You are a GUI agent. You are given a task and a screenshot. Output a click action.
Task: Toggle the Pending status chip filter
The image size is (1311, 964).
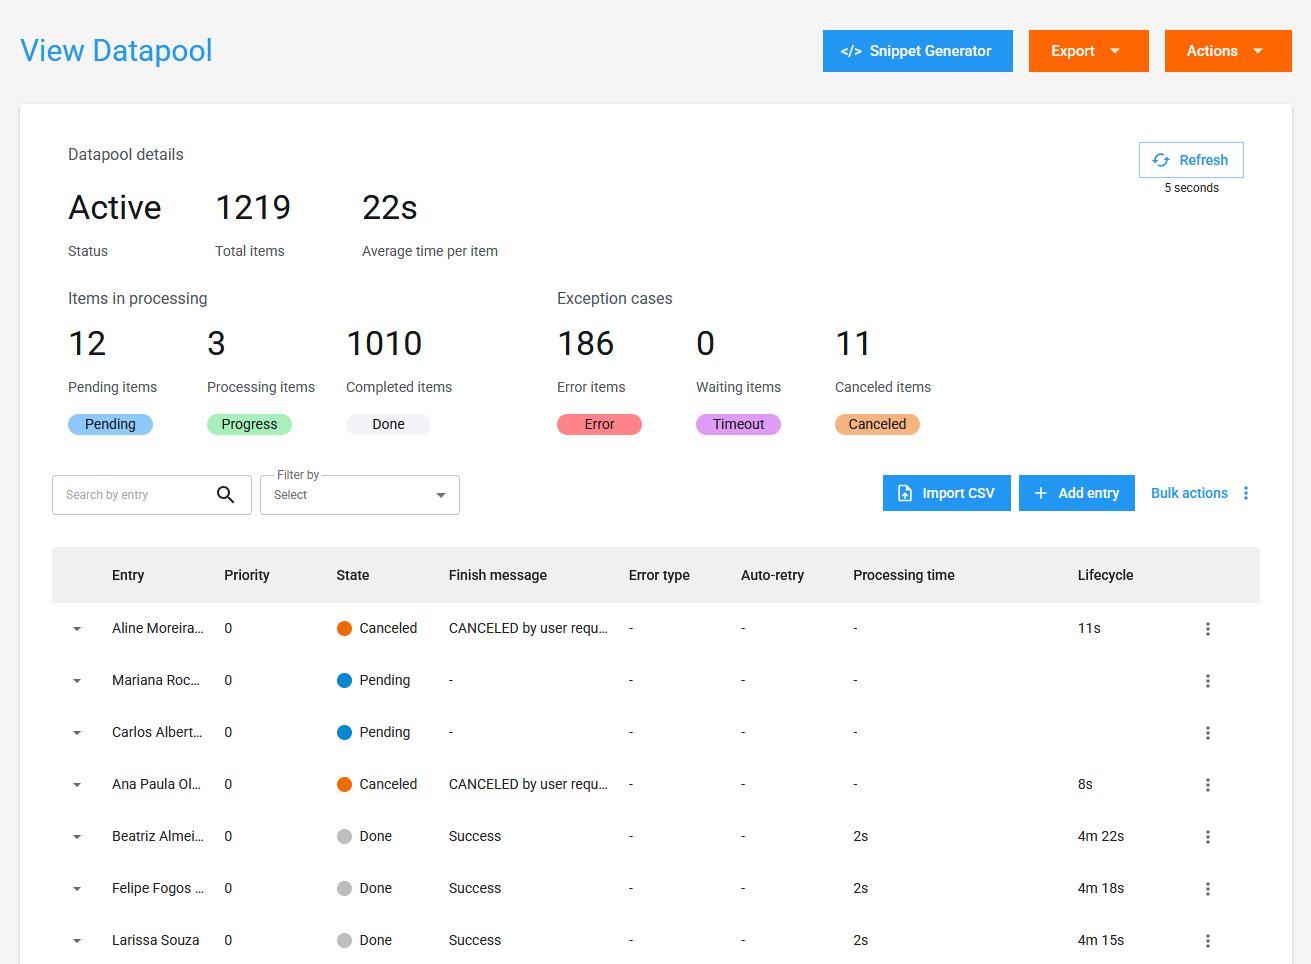(x=110, y=424)
